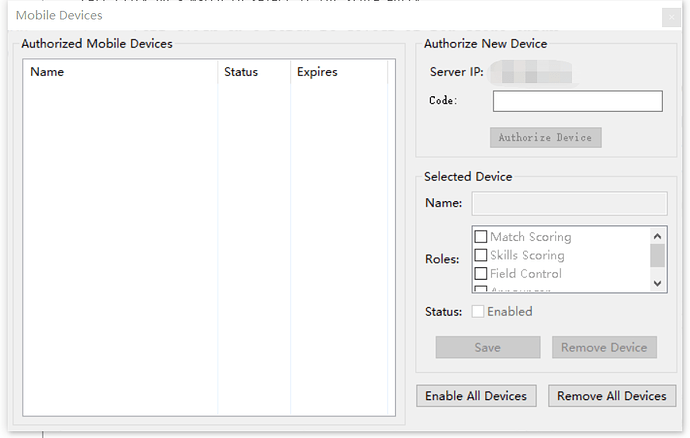Check the Match Scoring role
The height and width of the screenshot is (438, 690).
tap(481, 237)
